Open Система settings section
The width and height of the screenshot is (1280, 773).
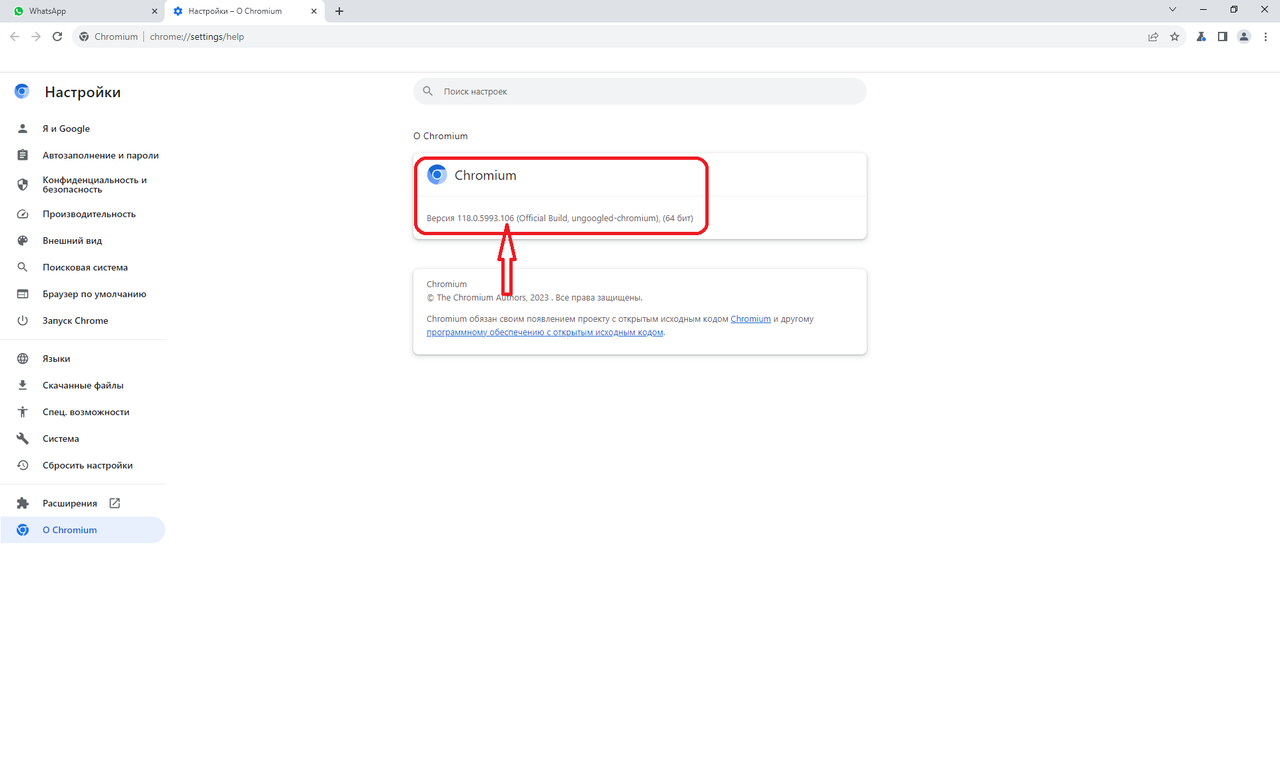pyautogui.click(x=83, y=438)
